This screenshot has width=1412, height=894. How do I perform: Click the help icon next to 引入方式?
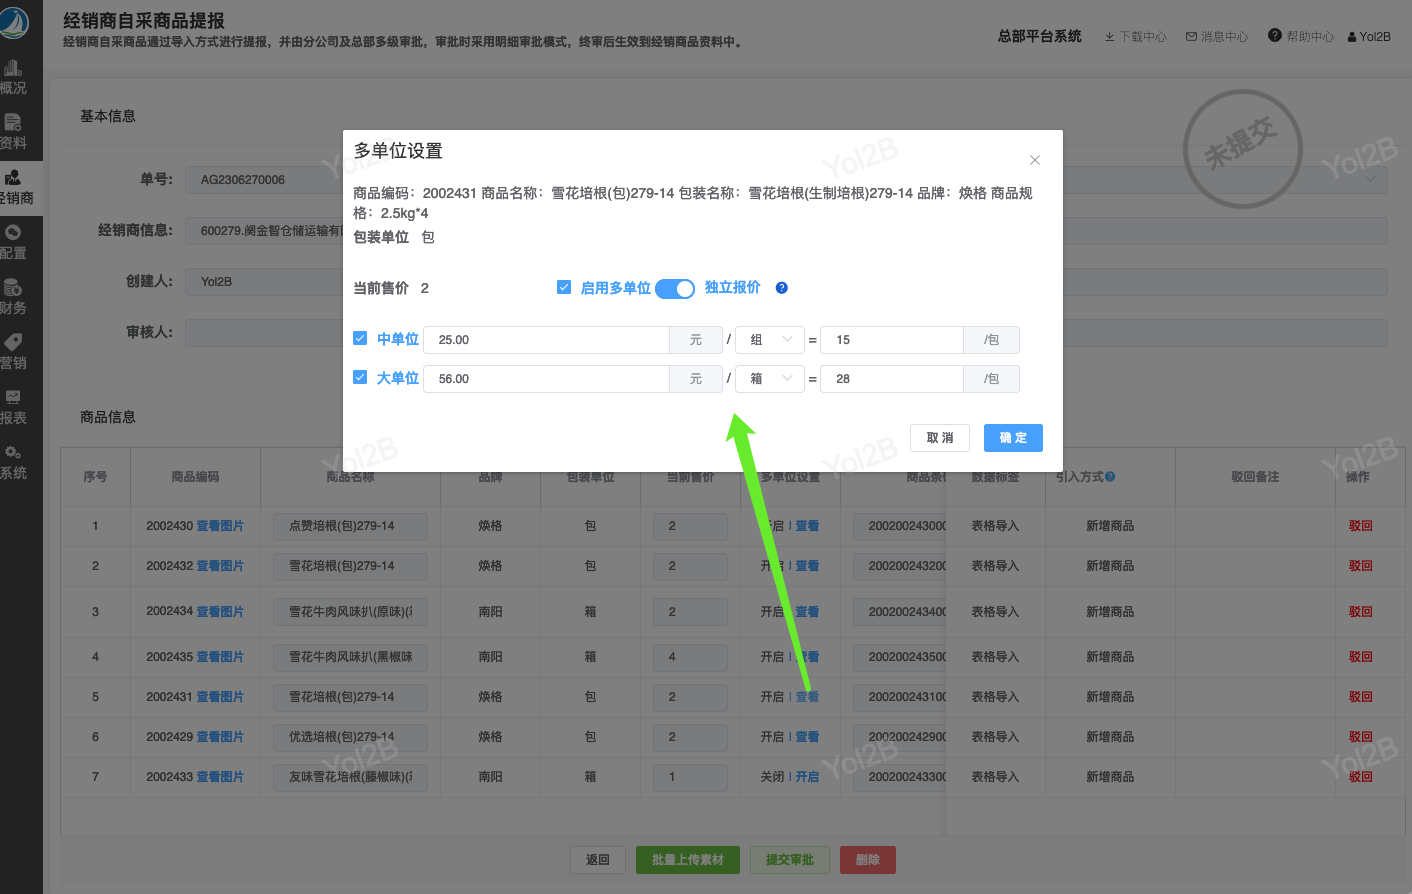coord(1110,477)
